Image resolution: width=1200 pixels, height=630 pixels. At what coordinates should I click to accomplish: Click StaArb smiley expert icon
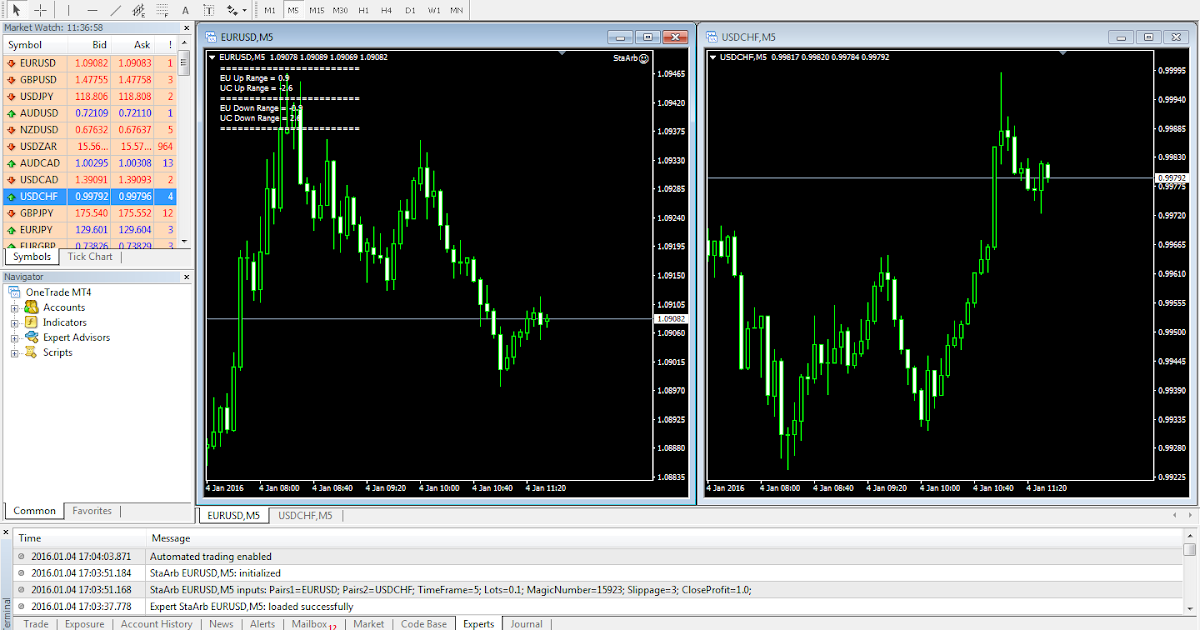click(644, 58)
